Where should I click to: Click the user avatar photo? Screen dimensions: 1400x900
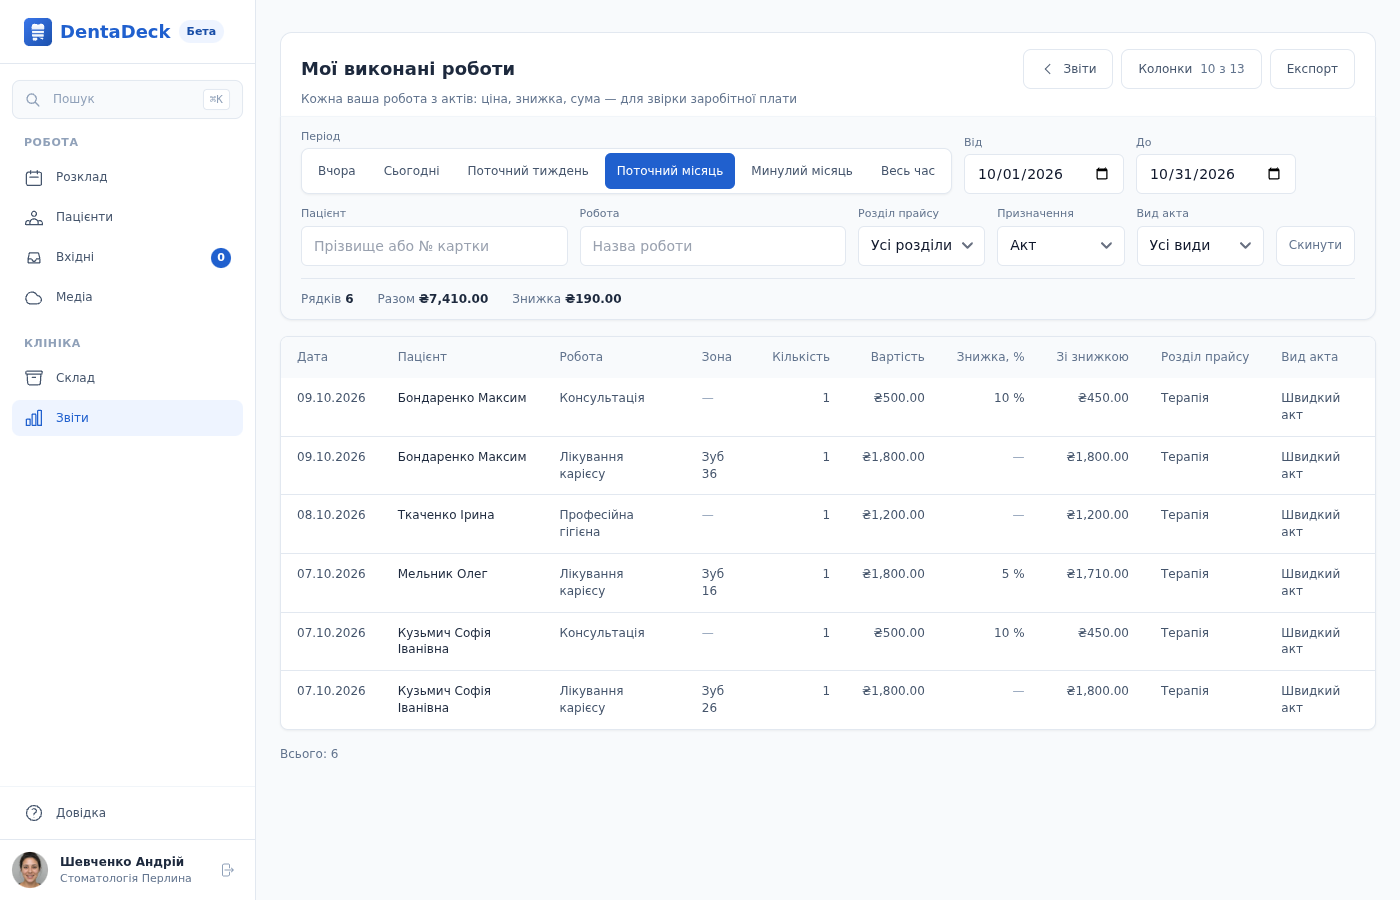point(30,870)
